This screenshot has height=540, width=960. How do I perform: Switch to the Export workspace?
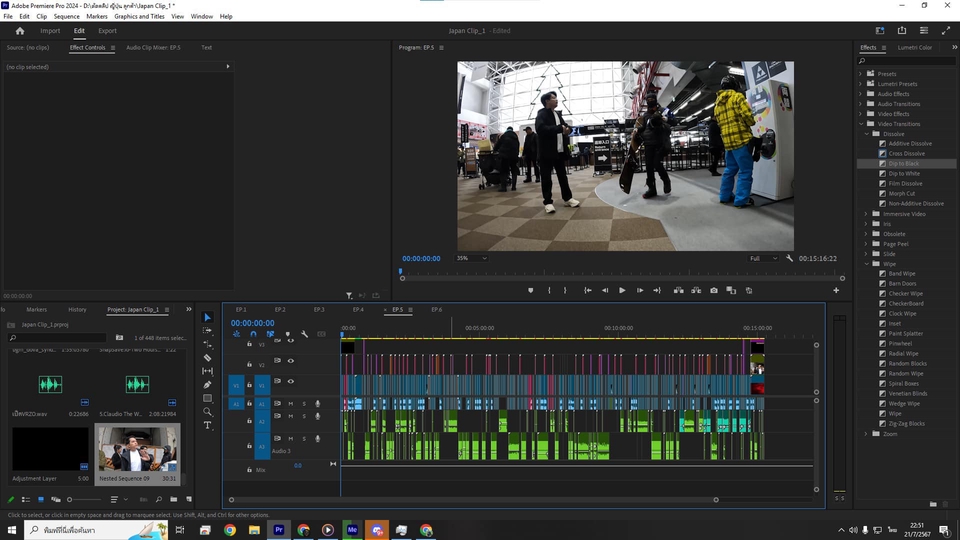pyautogui.click(x=107, y=31)
